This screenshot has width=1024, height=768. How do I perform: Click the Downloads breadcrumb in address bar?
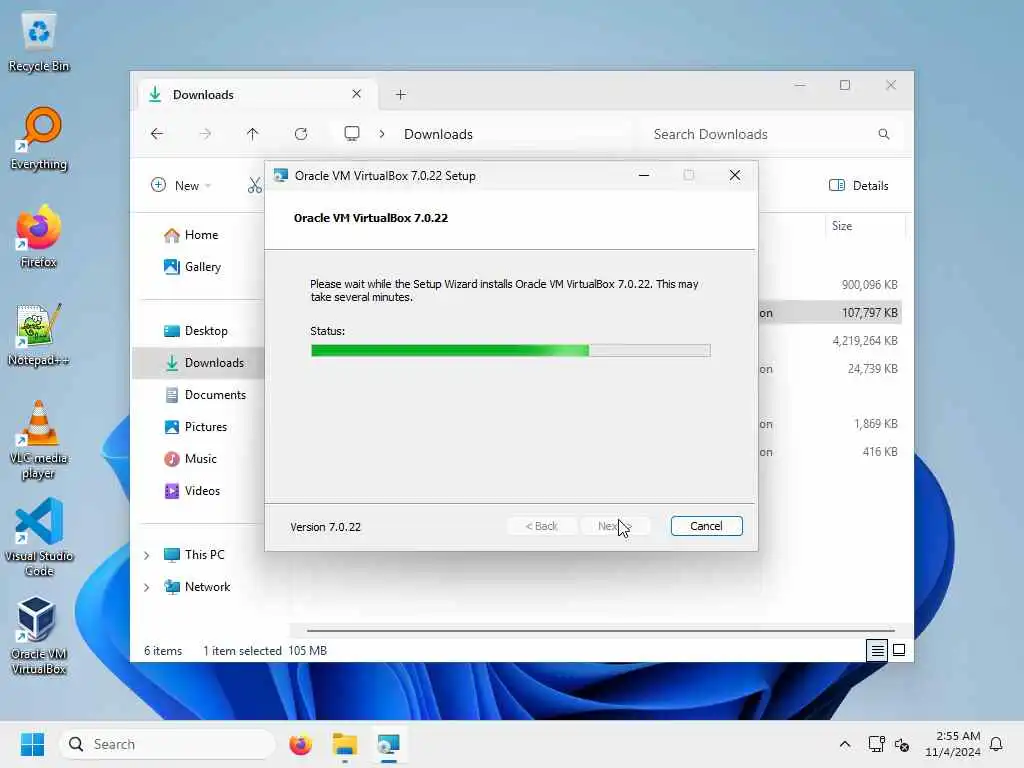pos(438,134)
